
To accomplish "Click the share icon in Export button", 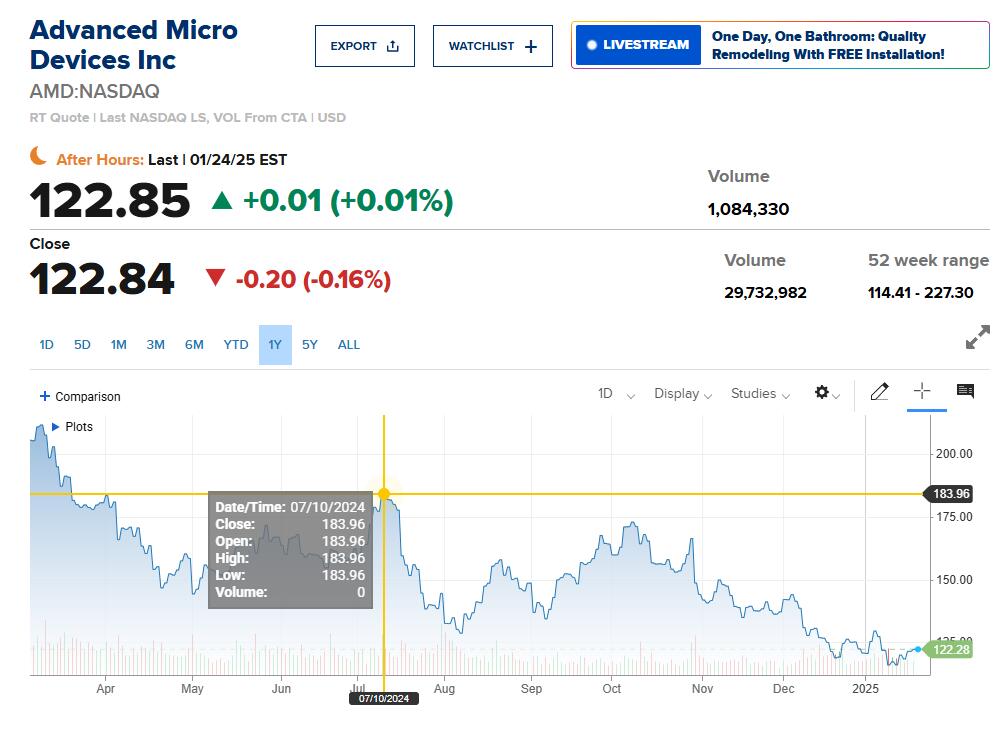I will [392, 46].
